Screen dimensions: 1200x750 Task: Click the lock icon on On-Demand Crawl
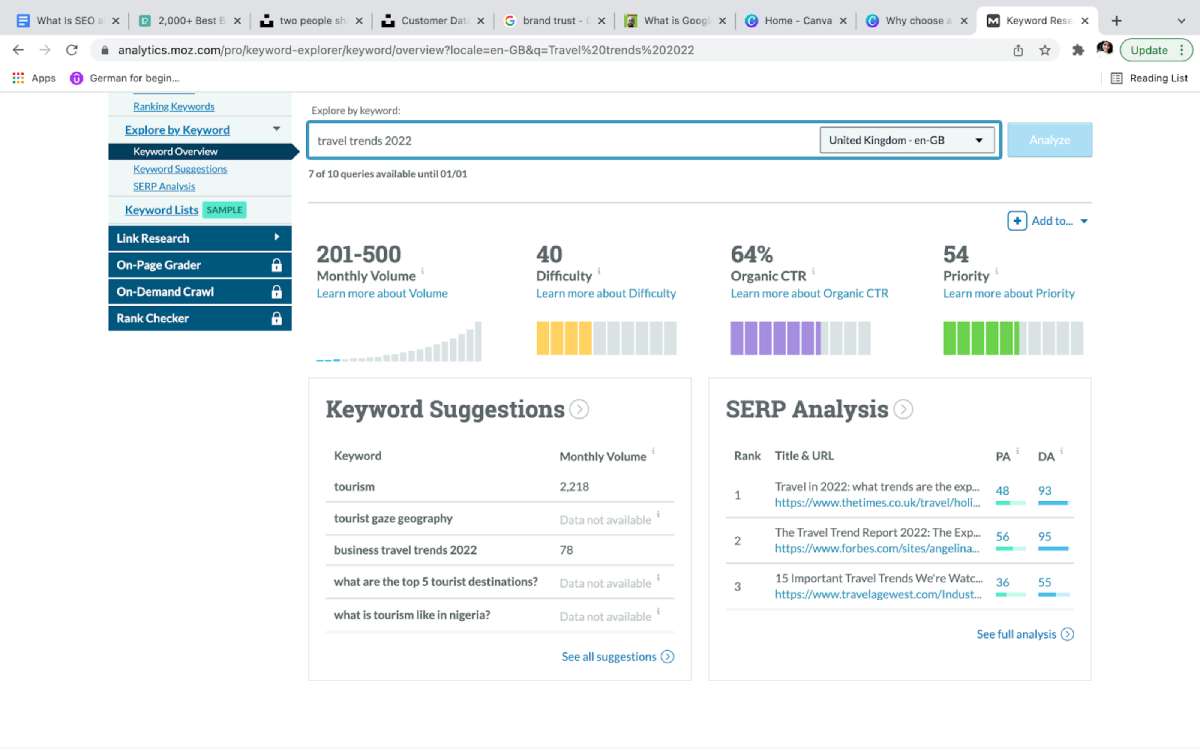click(x=276, y=292)
